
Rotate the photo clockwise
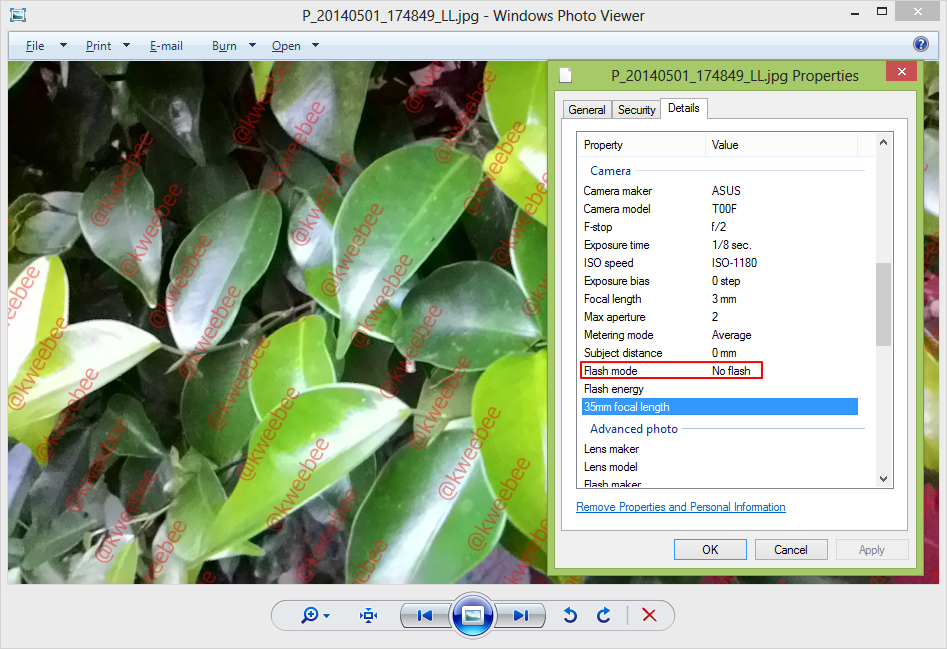coord(603,615)
